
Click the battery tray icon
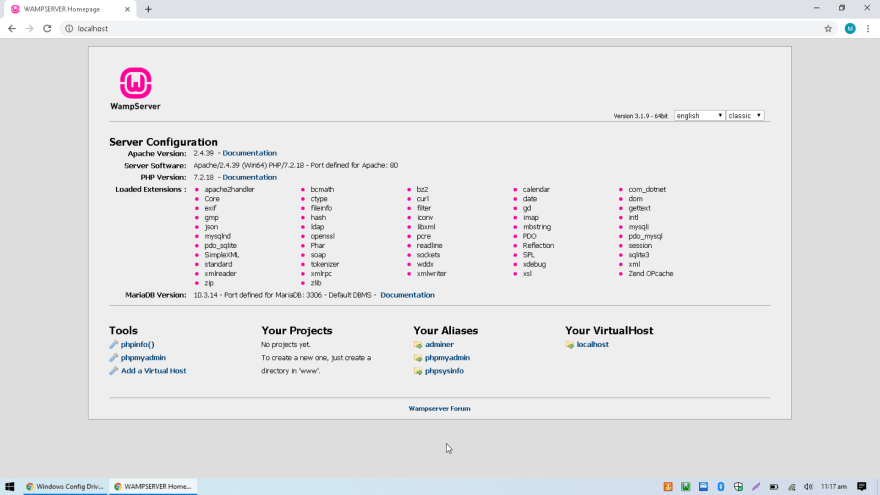773,487
